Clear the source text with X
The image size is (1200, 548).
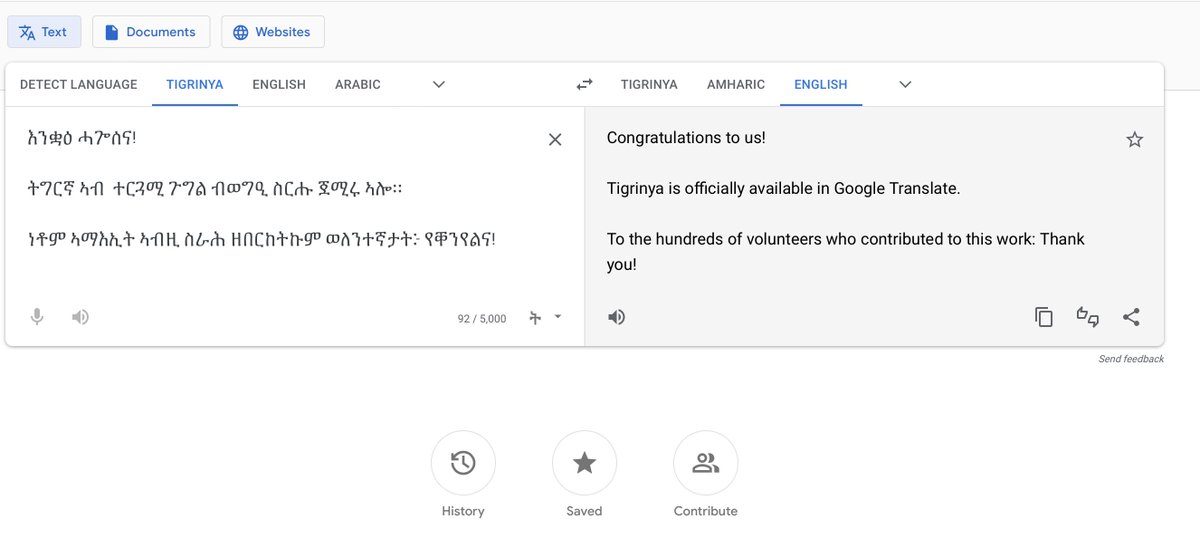tap(555, 140)
